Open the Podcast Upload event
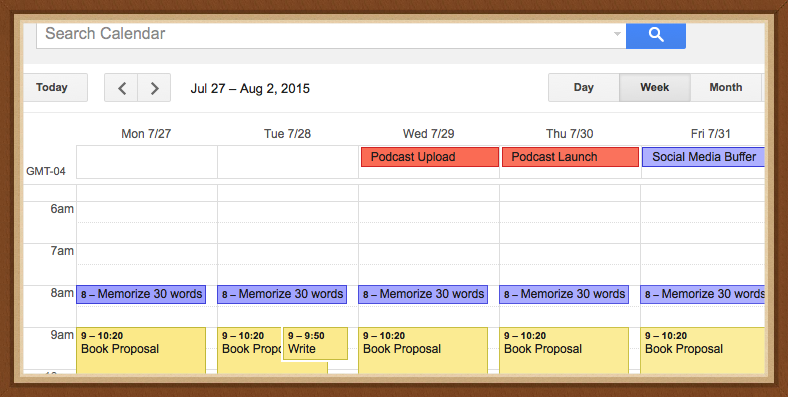 click(430, 157)
